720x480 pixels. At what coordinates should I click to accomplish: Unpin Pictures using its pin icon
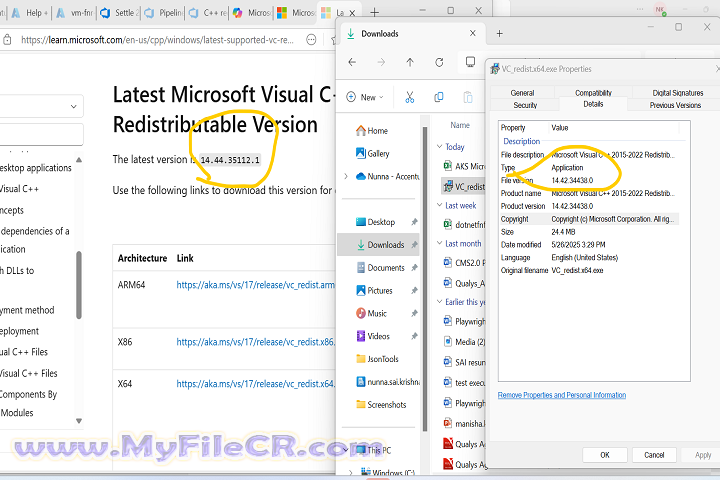click(414, 290)
